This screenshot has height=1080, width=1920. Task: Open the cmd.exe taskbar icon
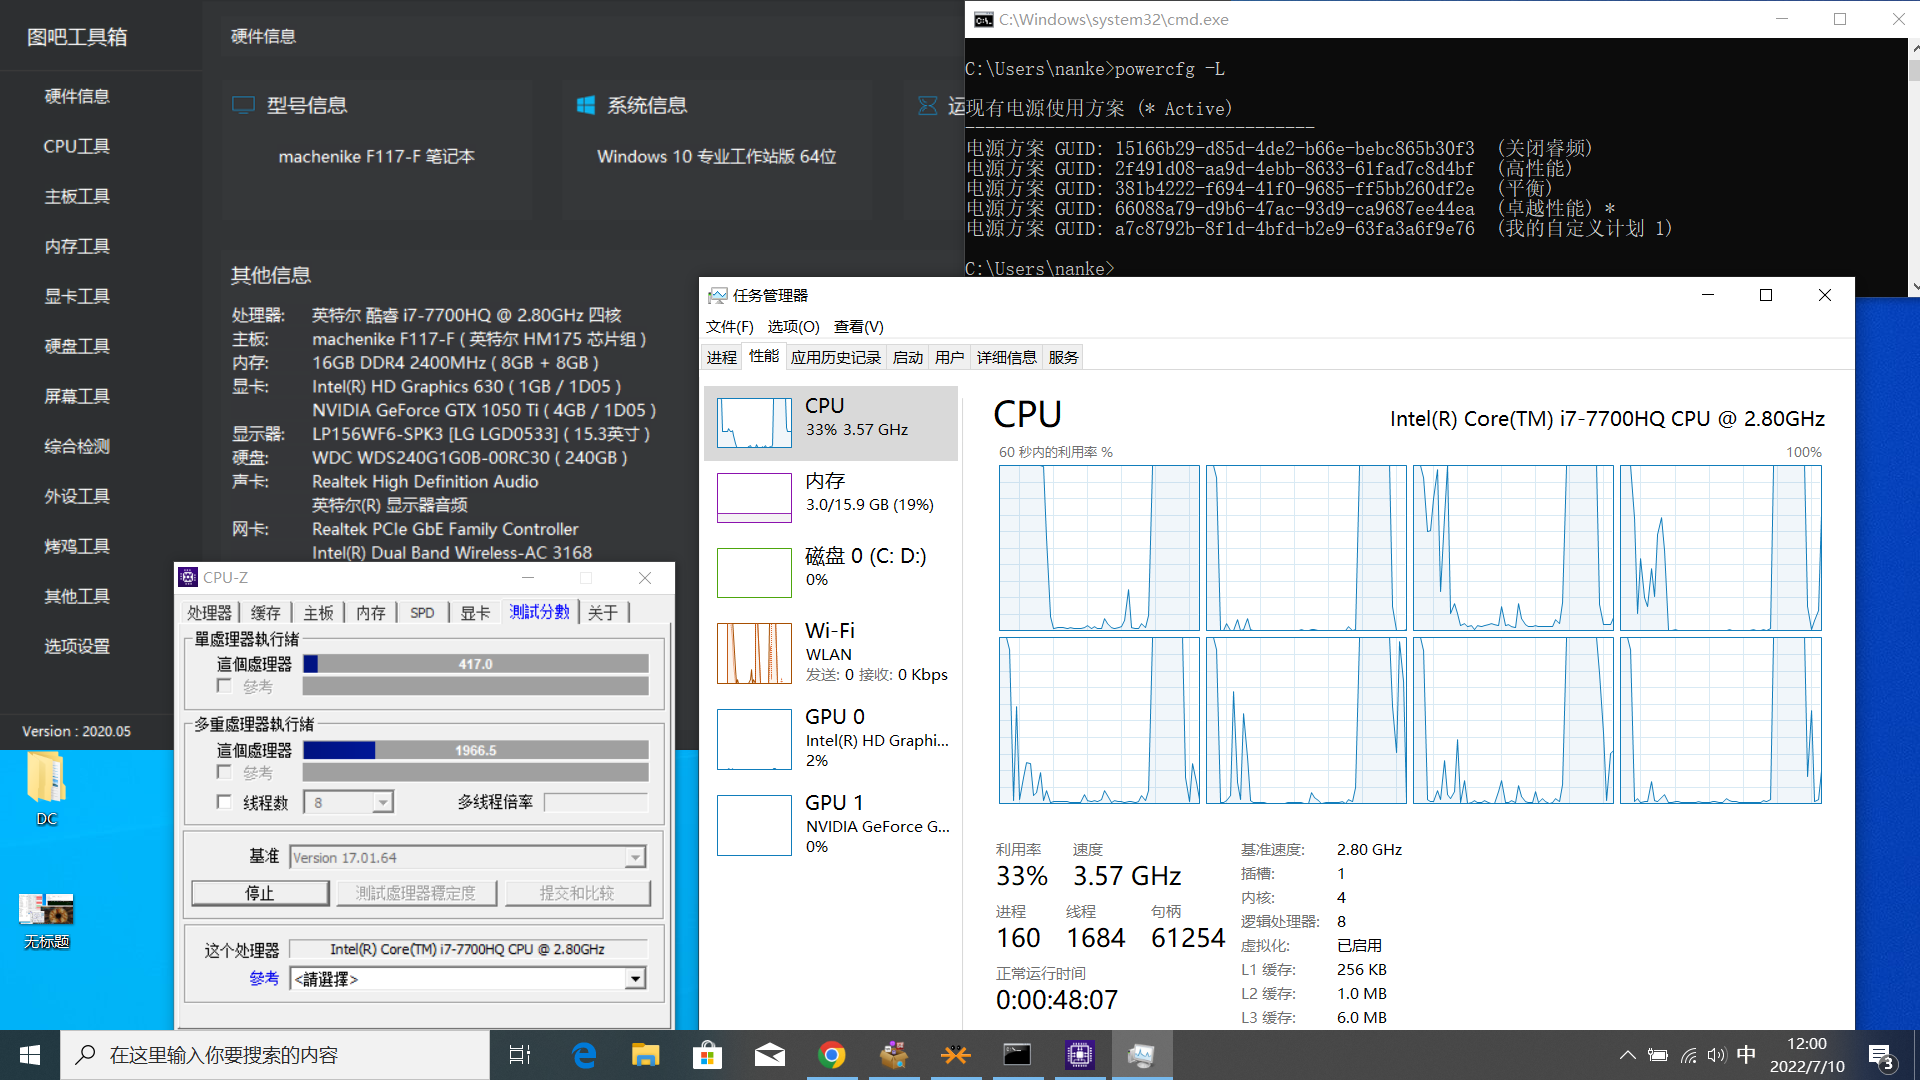coord(1017,1055)
